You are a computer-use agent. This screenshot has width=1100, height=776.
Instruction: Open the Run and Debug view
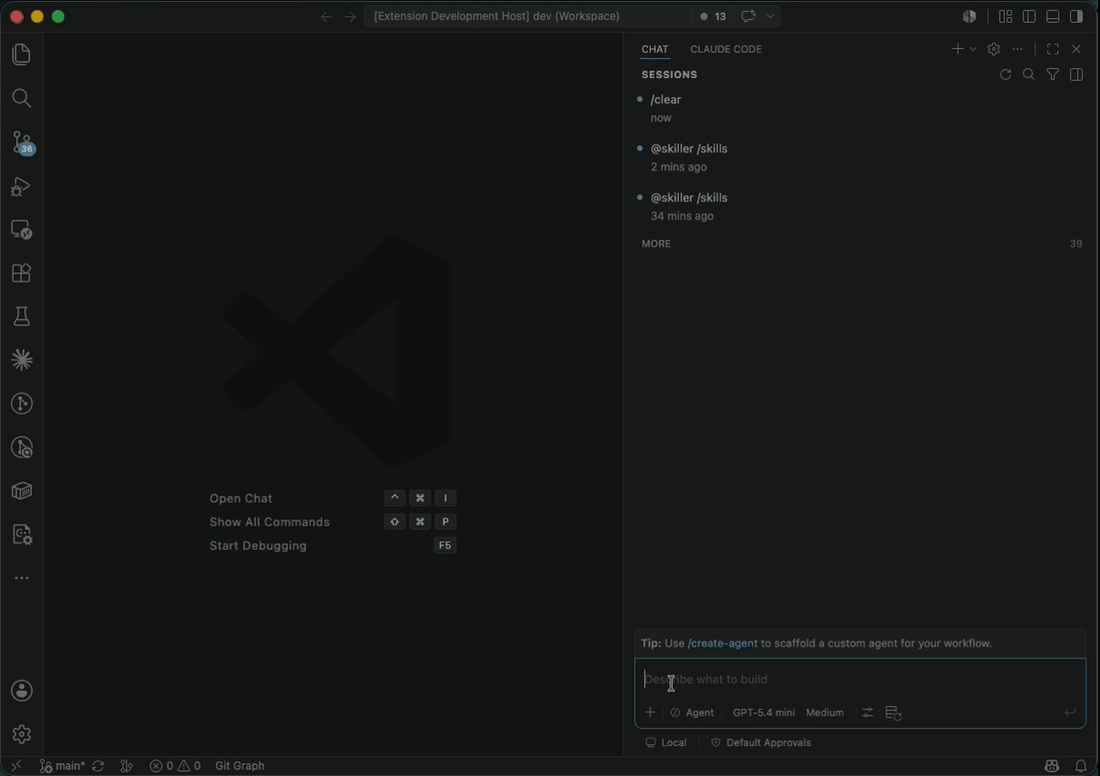pyautogui.click(x=22, y=186)
